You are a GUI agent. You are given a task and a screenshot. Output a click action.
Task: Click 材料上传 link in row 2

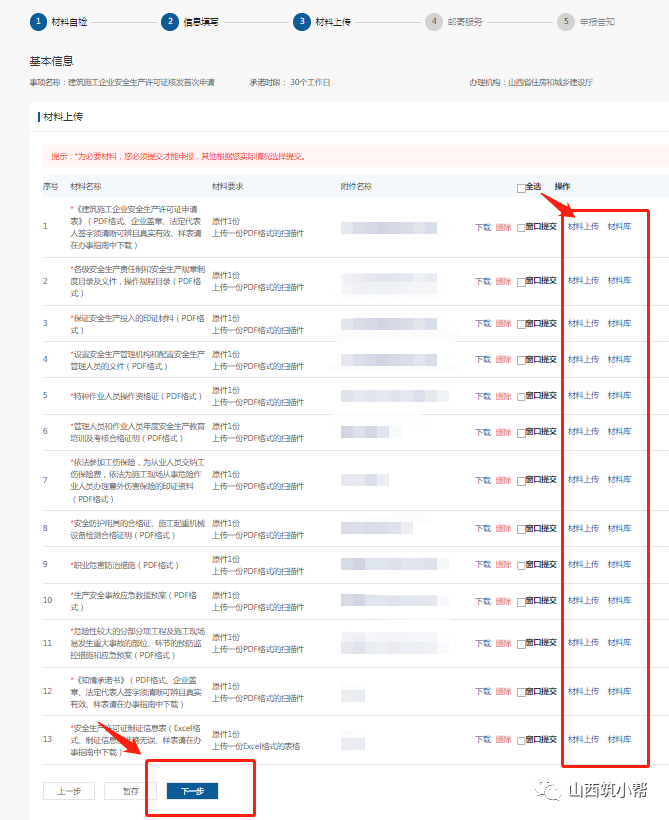pyautogui.click(x=583, y=281)
